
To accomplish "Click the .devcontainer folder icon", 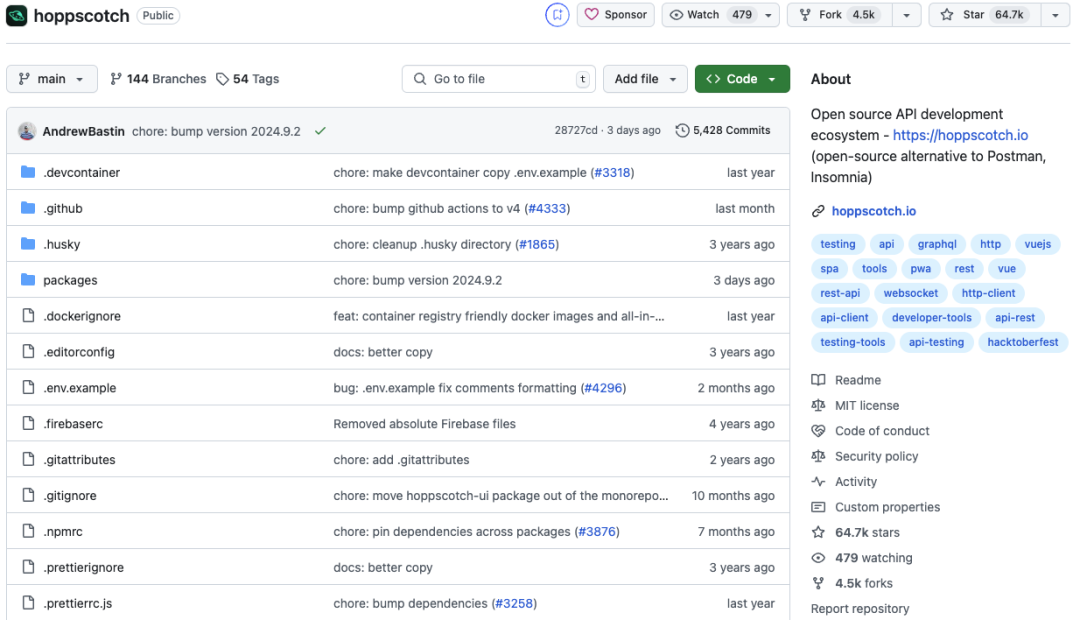I will [28, 173].
